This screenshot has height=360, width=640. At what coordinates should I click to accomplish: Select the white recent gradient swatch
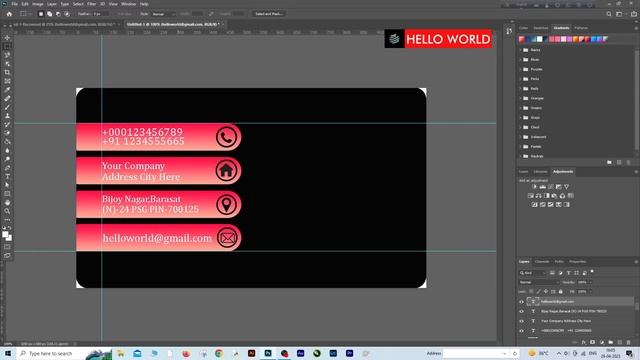point(540,39)
